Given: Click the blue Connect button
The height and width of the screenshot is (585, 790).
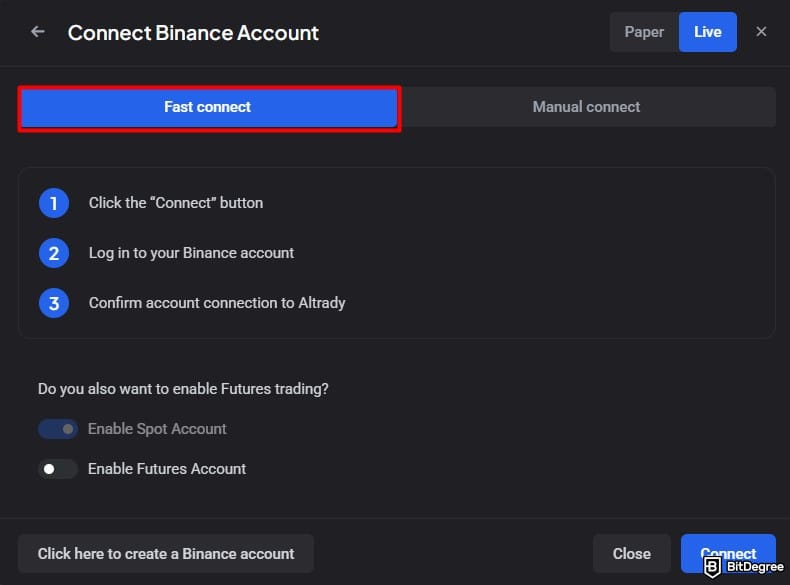Looking at the screenshot, I should tap(728, 553).
